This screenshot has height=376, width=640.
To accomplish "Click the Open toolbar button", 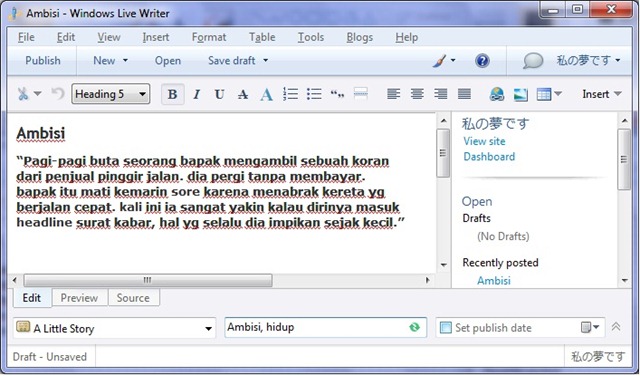I will click(168, 61).
